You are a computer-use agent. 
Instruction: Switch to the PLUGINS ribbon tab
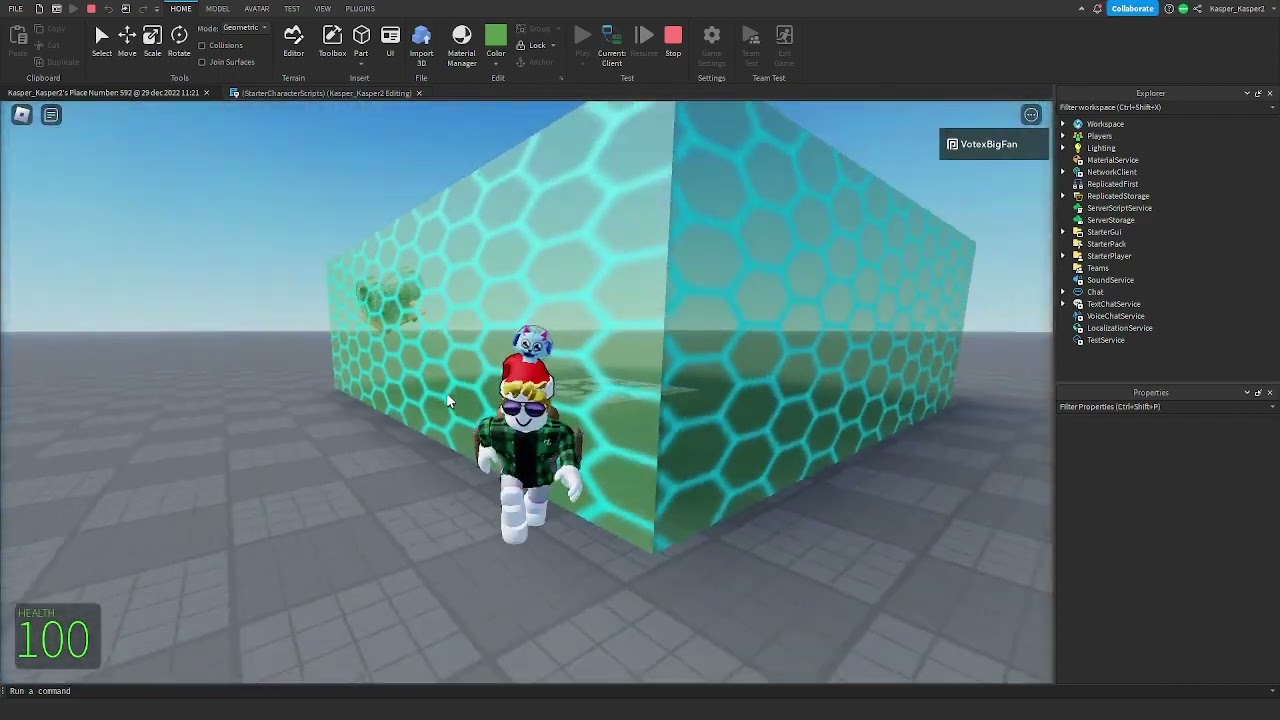(360, 9)
